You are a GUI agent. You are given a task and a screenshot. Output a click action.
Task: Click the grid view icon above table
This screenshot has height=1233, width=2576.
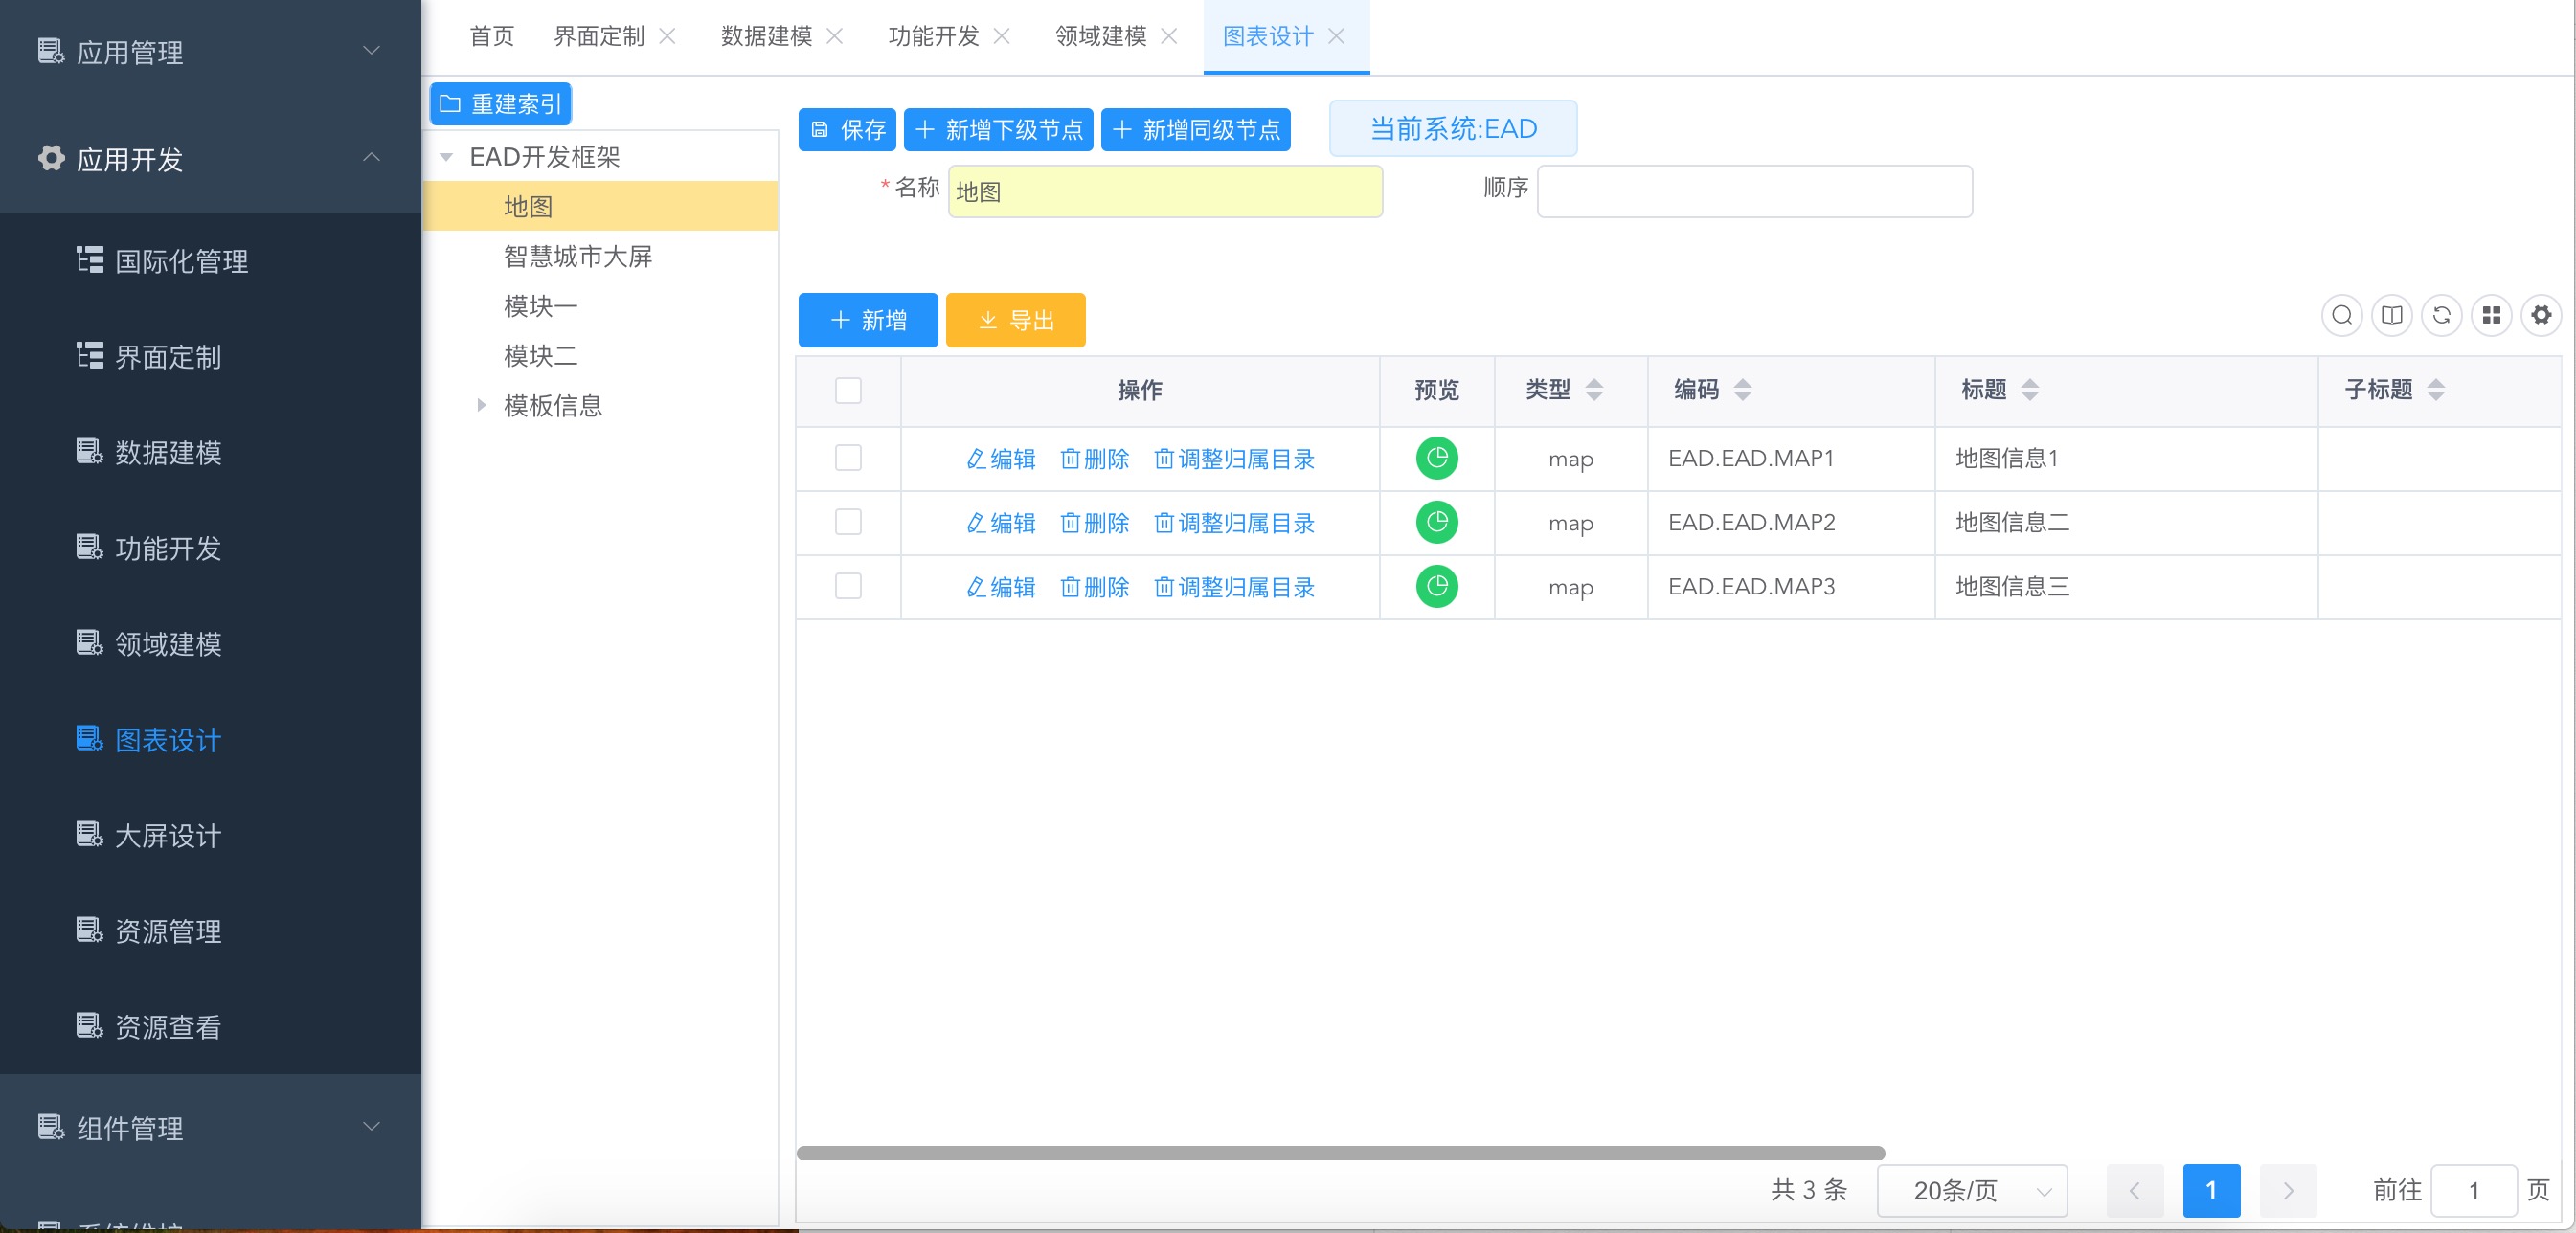click(2491, 316)
